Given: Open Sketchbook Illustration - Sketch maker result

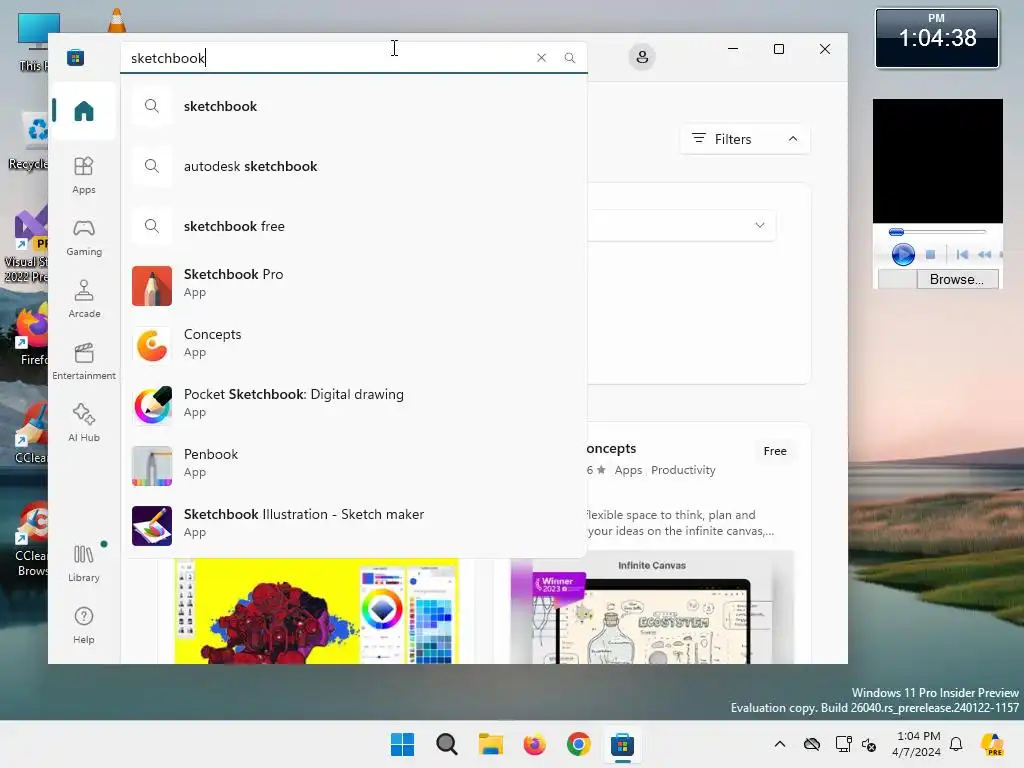Looking at the screenshot, I should coord(353,525).
